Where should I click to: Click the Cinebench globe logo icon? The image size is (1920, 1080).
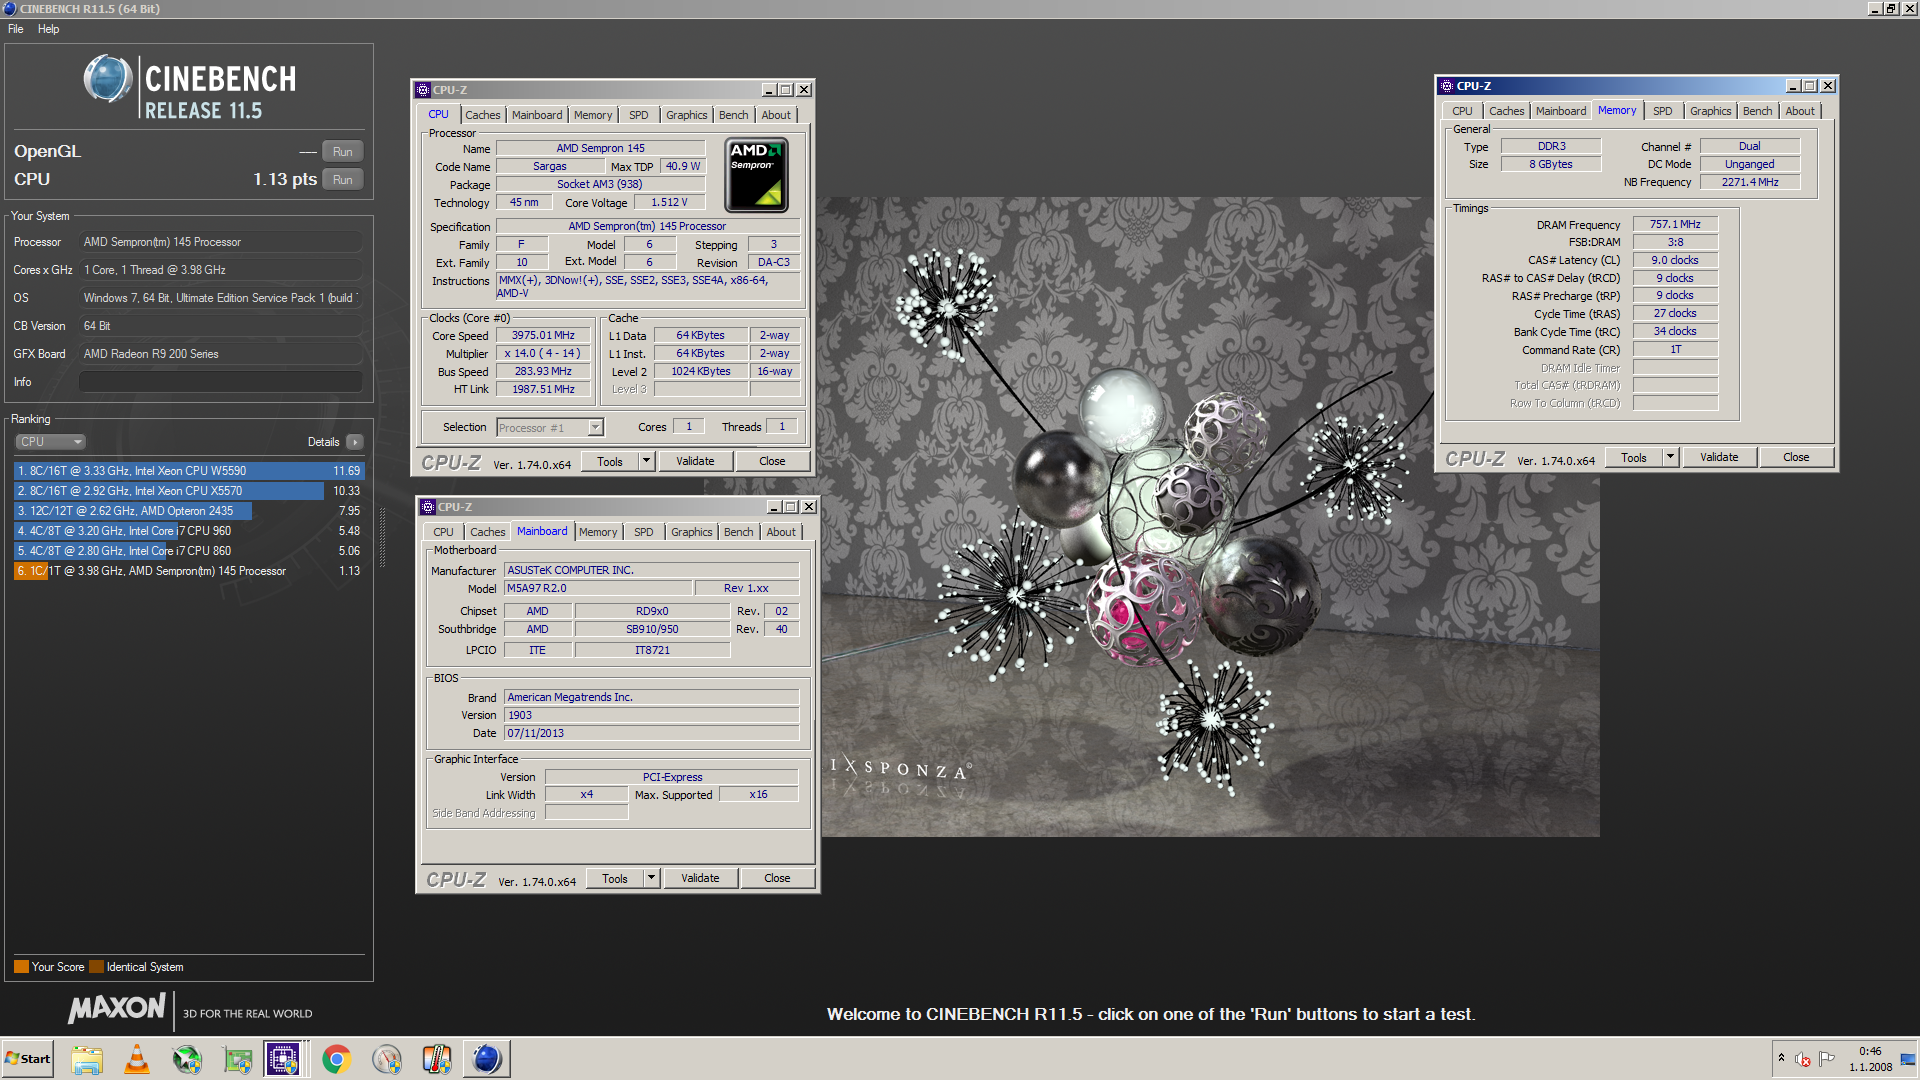(107, 80)
